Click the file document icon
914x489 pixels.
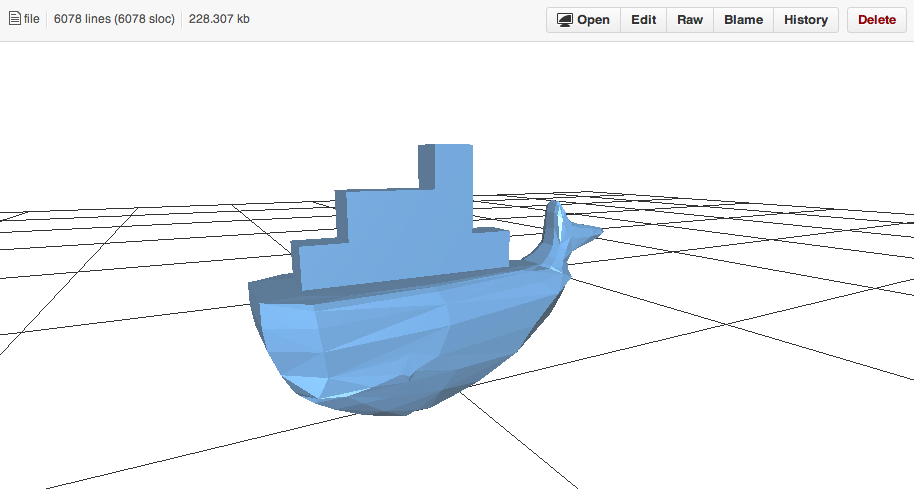click(x=15, y=19)
